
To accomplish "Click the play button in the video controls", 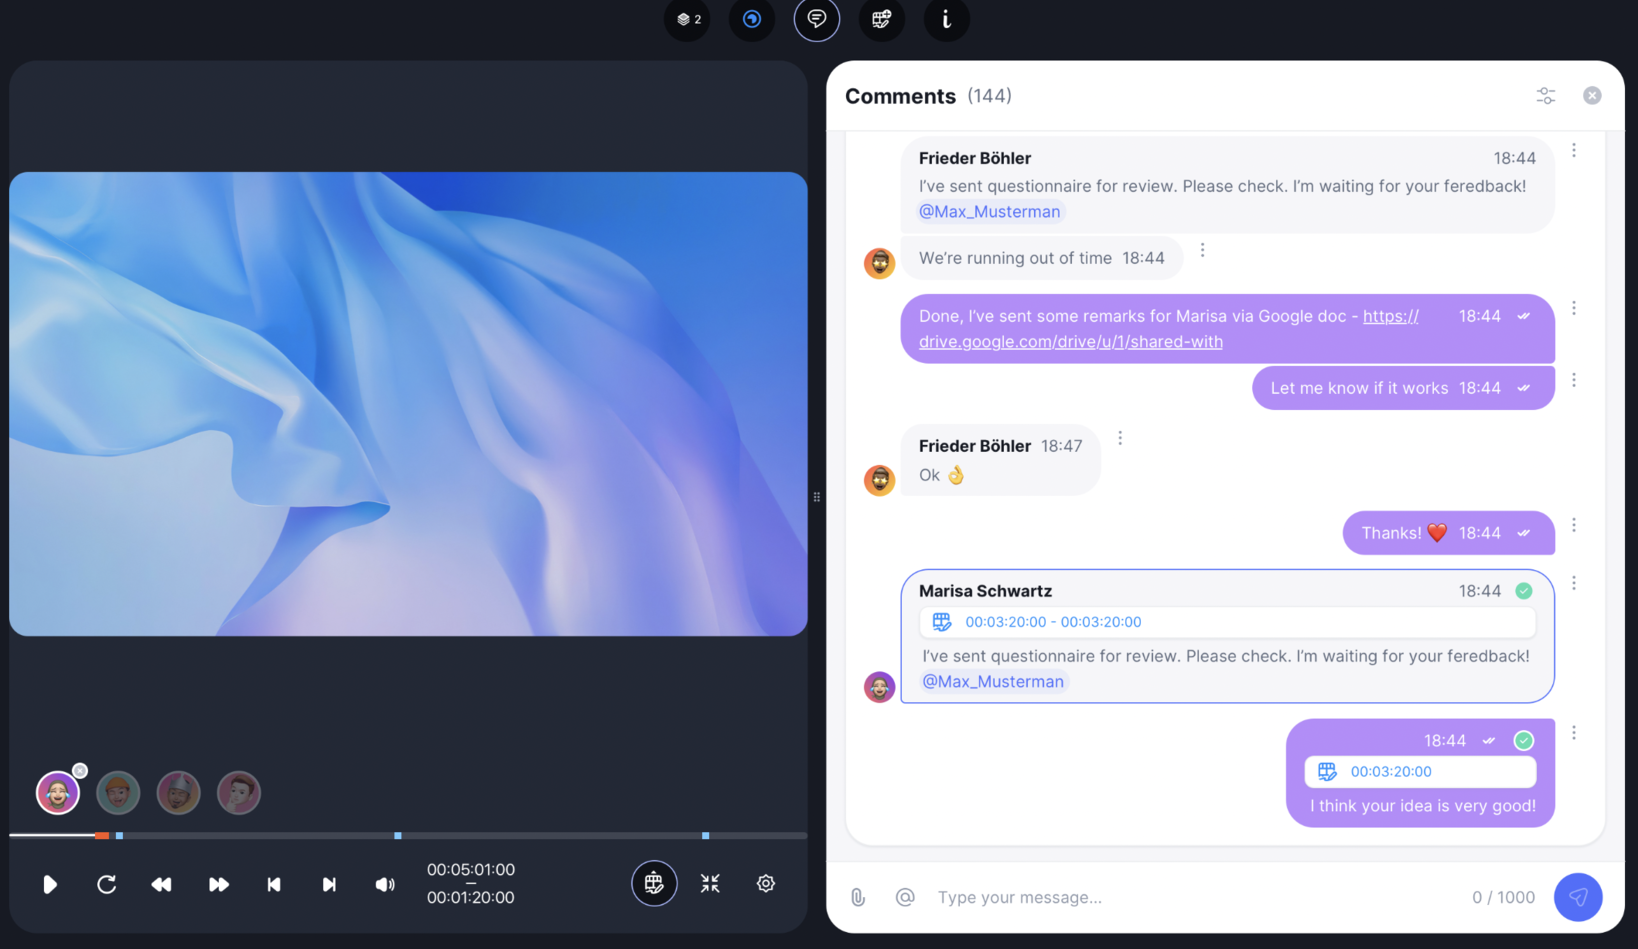I will [x=50, y=884].
